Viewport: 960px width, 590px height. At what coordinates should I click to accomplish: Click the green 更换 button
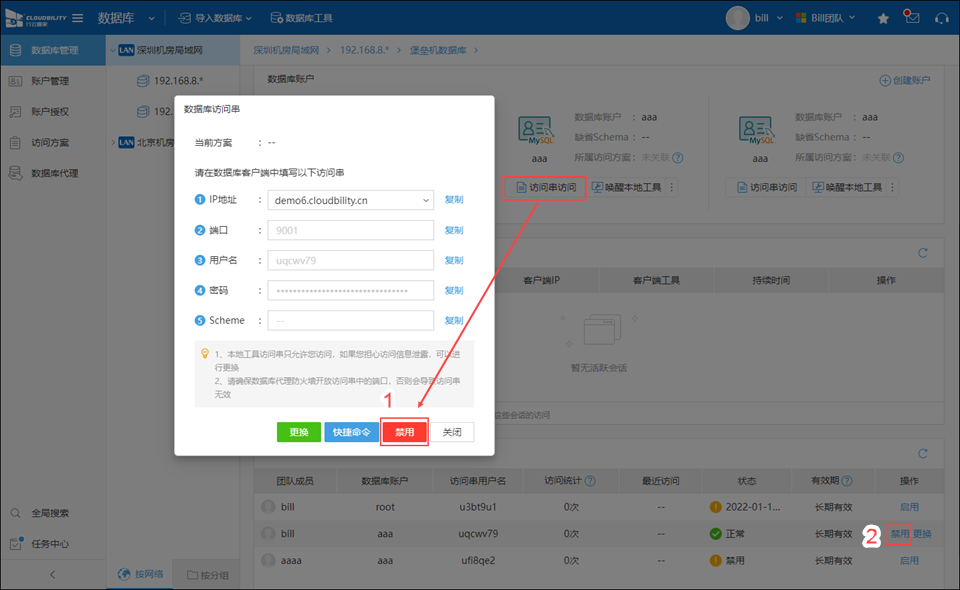click(298, 432)
